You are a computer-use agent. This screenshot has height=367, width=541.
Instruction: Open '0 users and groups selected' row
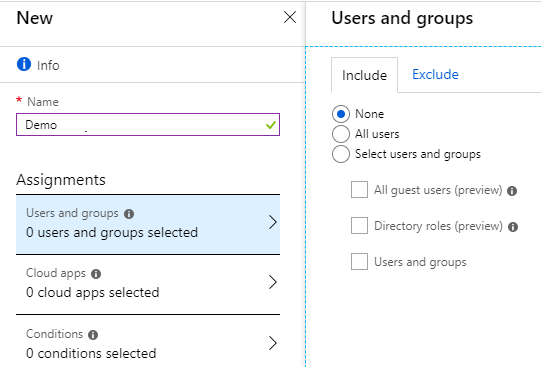pyautogui.click(x=148, y=225)
